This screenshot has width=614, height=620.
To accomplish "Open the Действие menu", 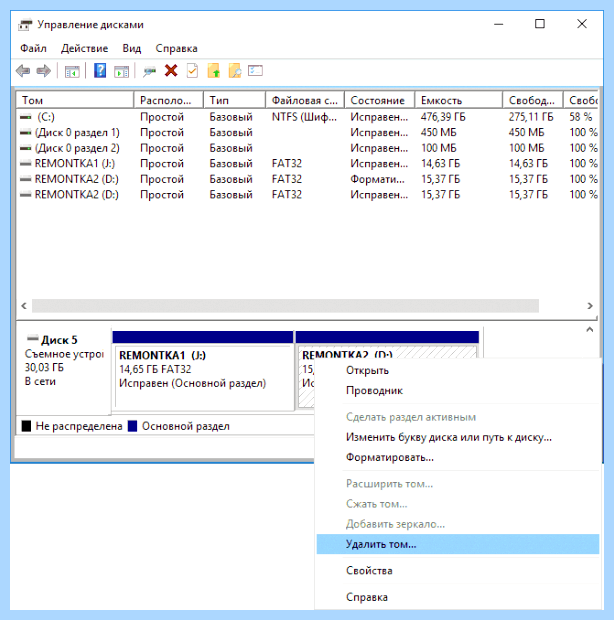I will pyautogui.click(x=84, y=48).
